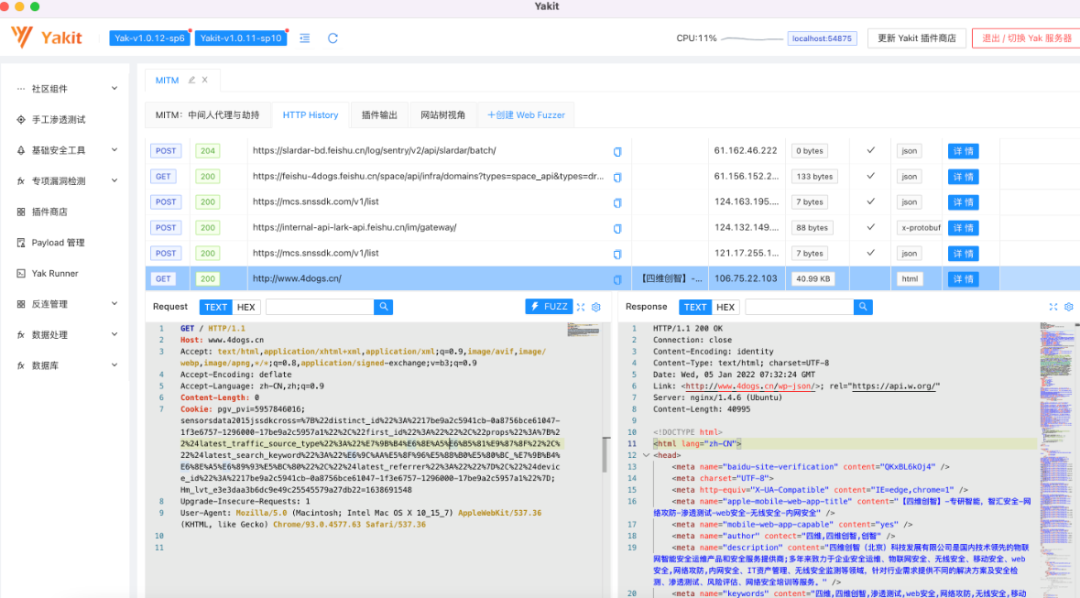Copy URL of slardar-bd.feishu.cn row
Image resolution: width=1080 pixels, height=598 pixels.
(617, 152)
